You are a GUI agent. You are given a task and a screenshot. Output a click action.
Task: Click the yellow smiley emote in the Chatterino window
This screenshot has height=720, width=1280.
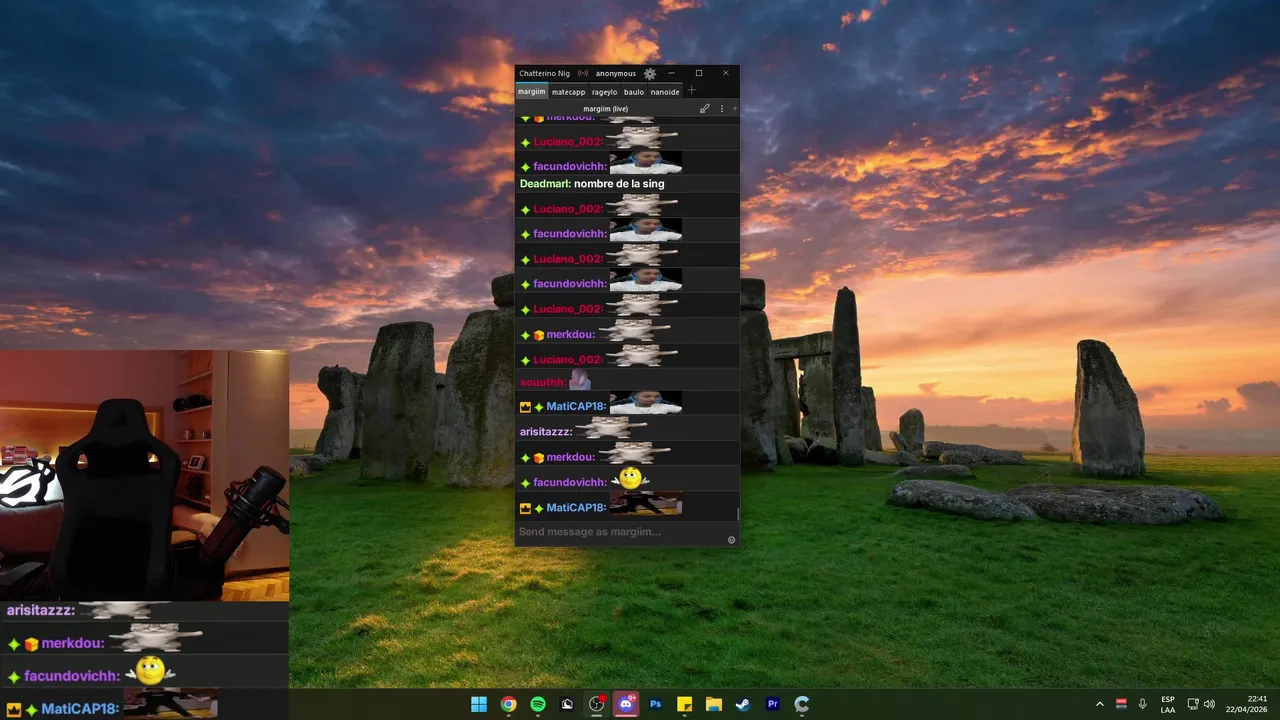[629, 479]
